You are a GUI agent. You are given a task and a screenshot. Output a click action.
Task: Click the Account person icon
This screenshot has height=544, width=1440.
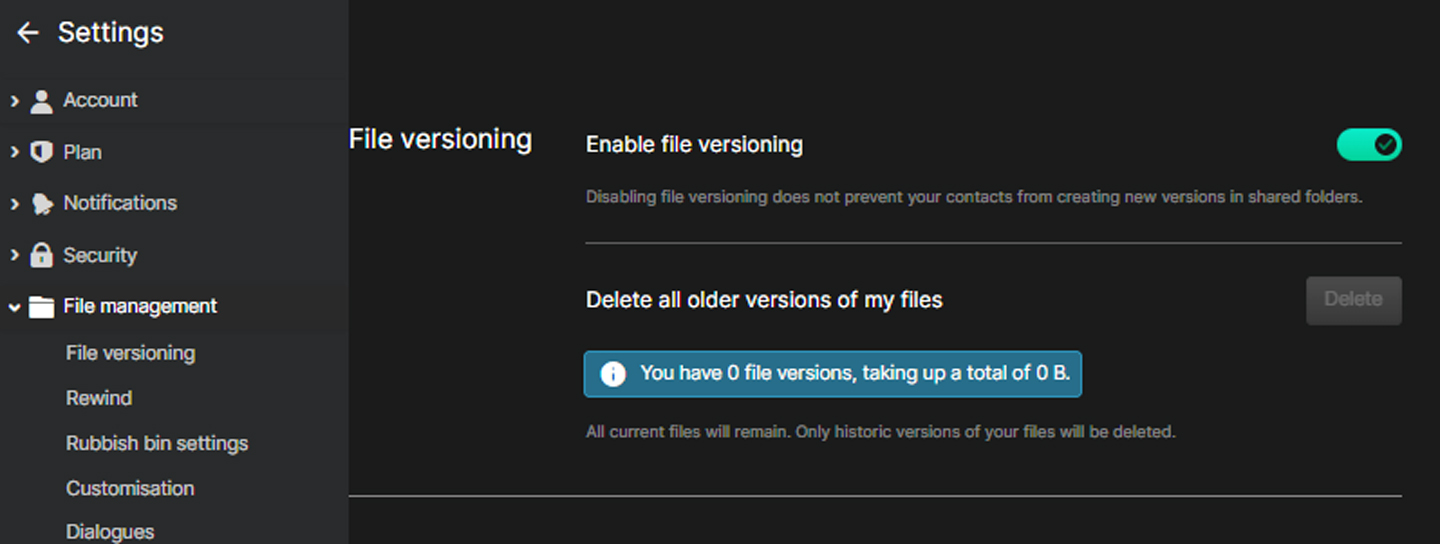41,101
